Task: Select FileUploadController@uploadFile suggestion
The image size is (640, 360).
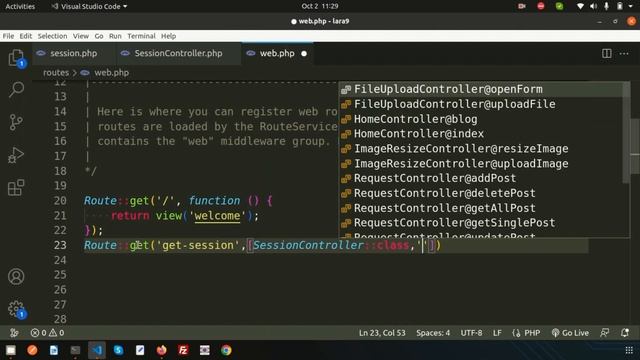Action: tap(481, 104)
